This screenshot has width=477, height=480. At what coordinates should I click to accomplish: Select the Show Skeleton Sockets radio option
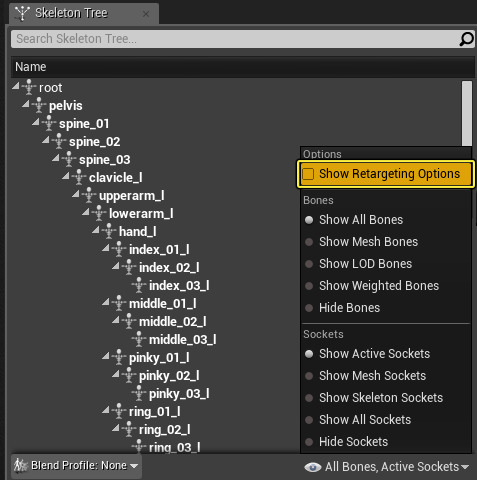coord(309,398)
